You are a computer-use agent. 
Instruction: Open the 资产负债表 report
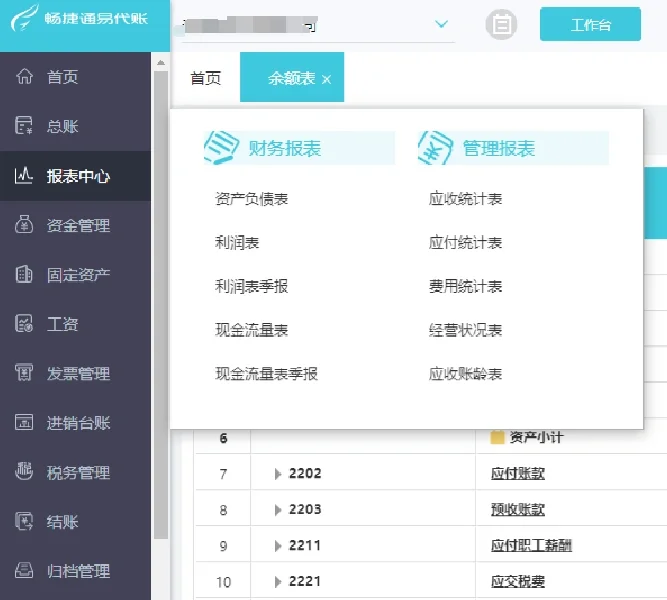click(251, 199)
